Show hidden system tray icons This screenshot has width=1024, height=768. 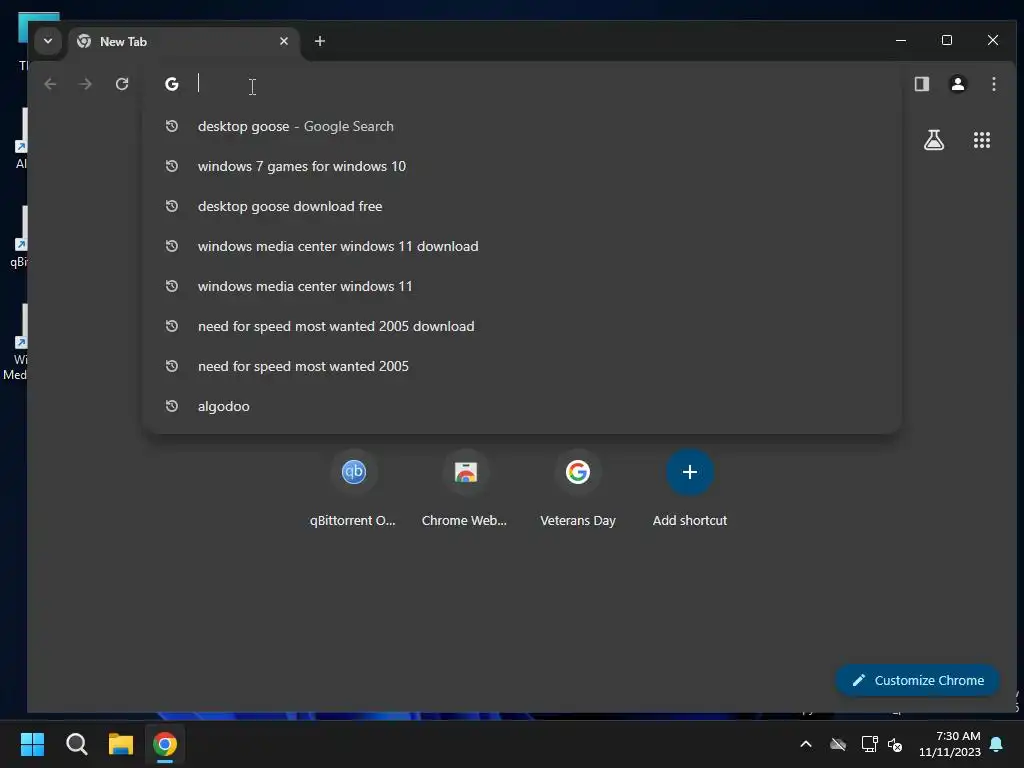(806, 744)
